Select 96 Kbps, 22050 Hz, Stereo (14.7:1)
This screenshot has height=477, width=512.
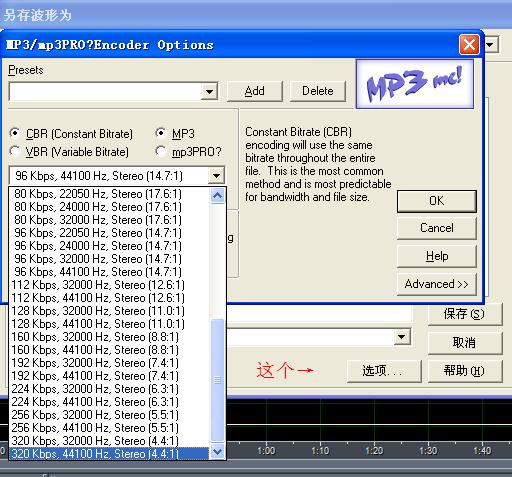(109, 233)
